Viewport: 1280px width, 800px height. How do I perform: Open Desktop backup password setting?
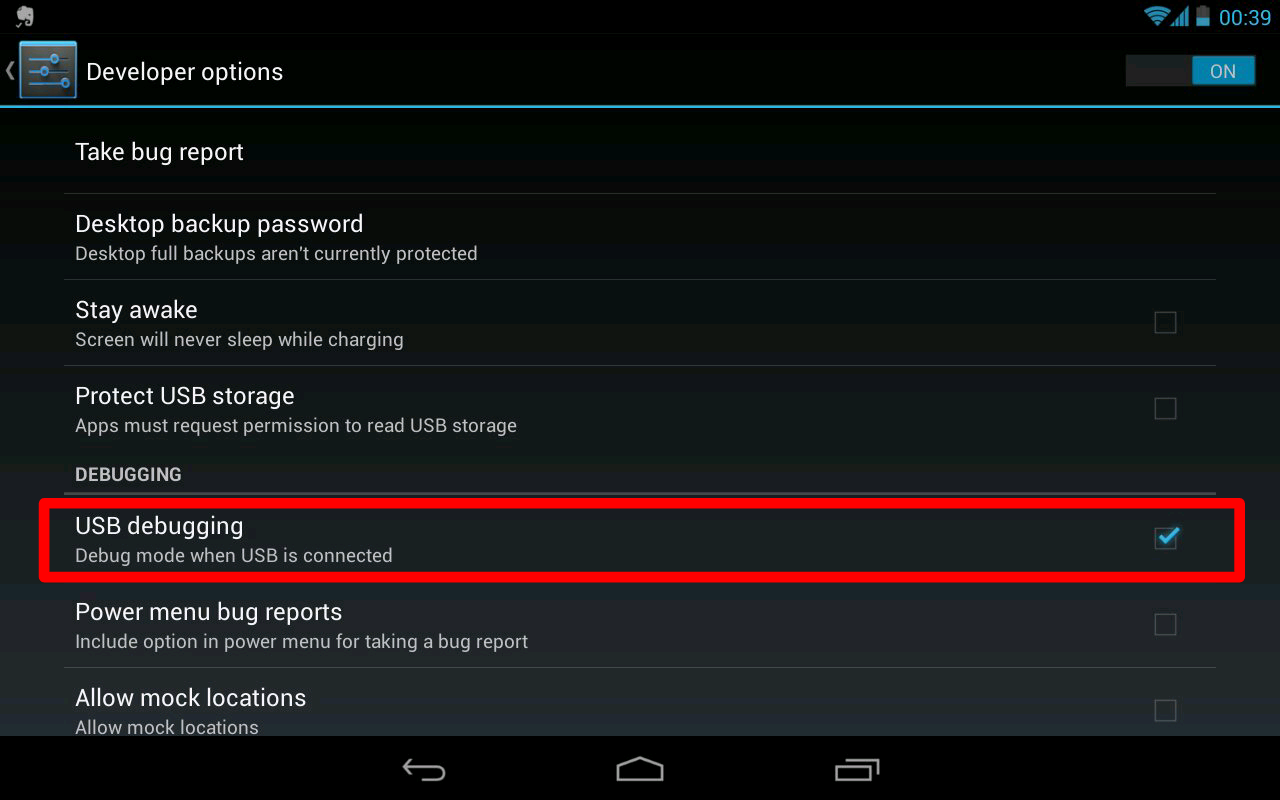(x=640, y=237)
